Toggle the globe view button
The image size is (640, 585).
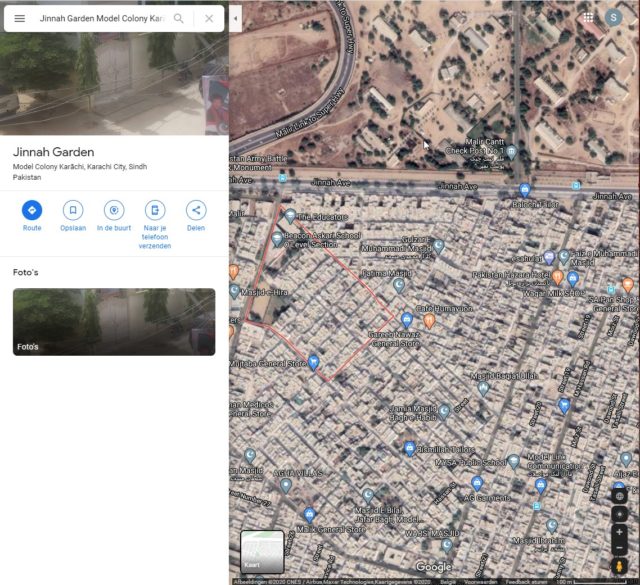pyautogui.click(x=619, y=496)
